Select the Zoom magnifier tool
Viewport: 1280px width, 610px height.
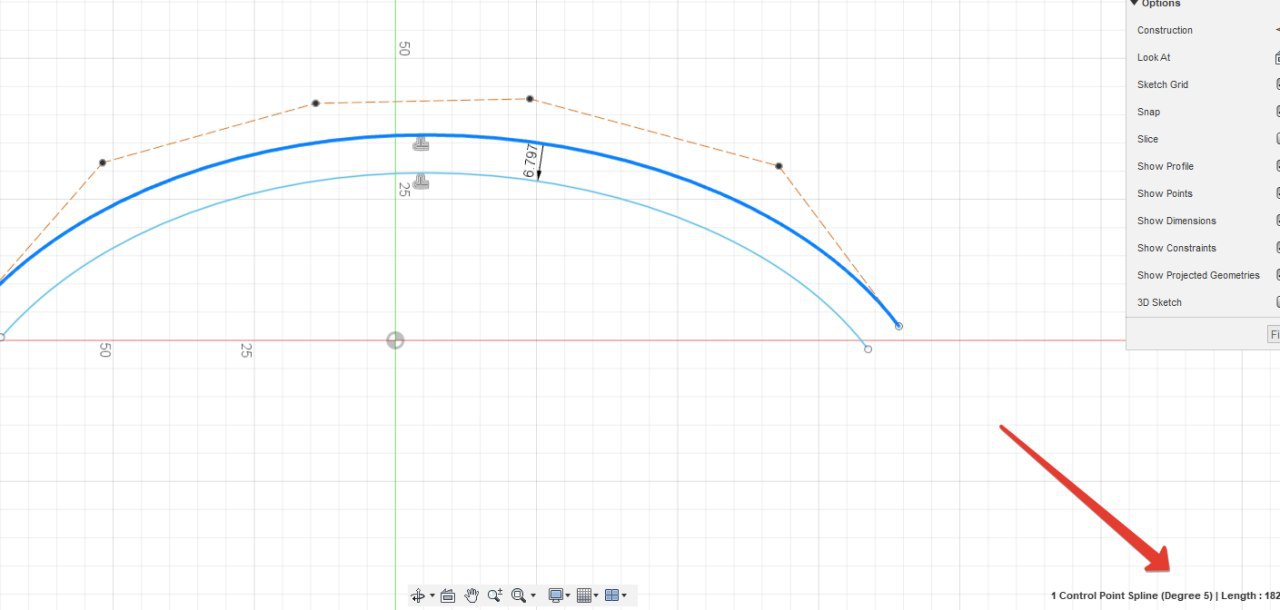(x=495, y=595)
